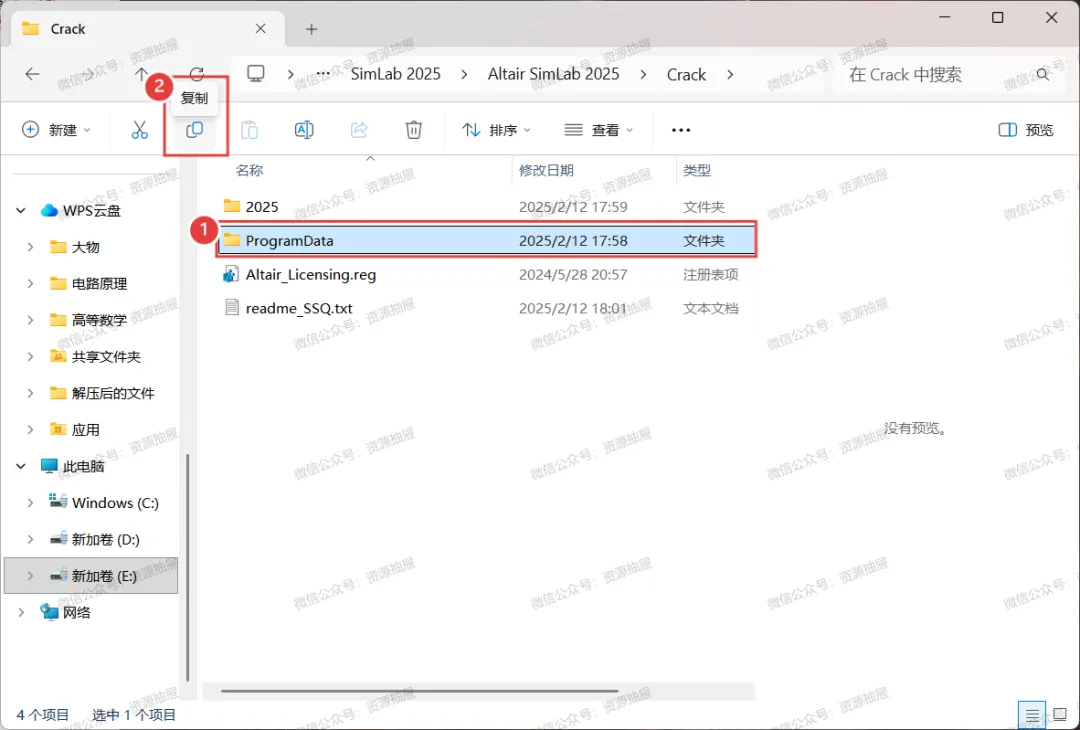
Task: Click the 文本文档 type cell
Action: tap(710, 308)
